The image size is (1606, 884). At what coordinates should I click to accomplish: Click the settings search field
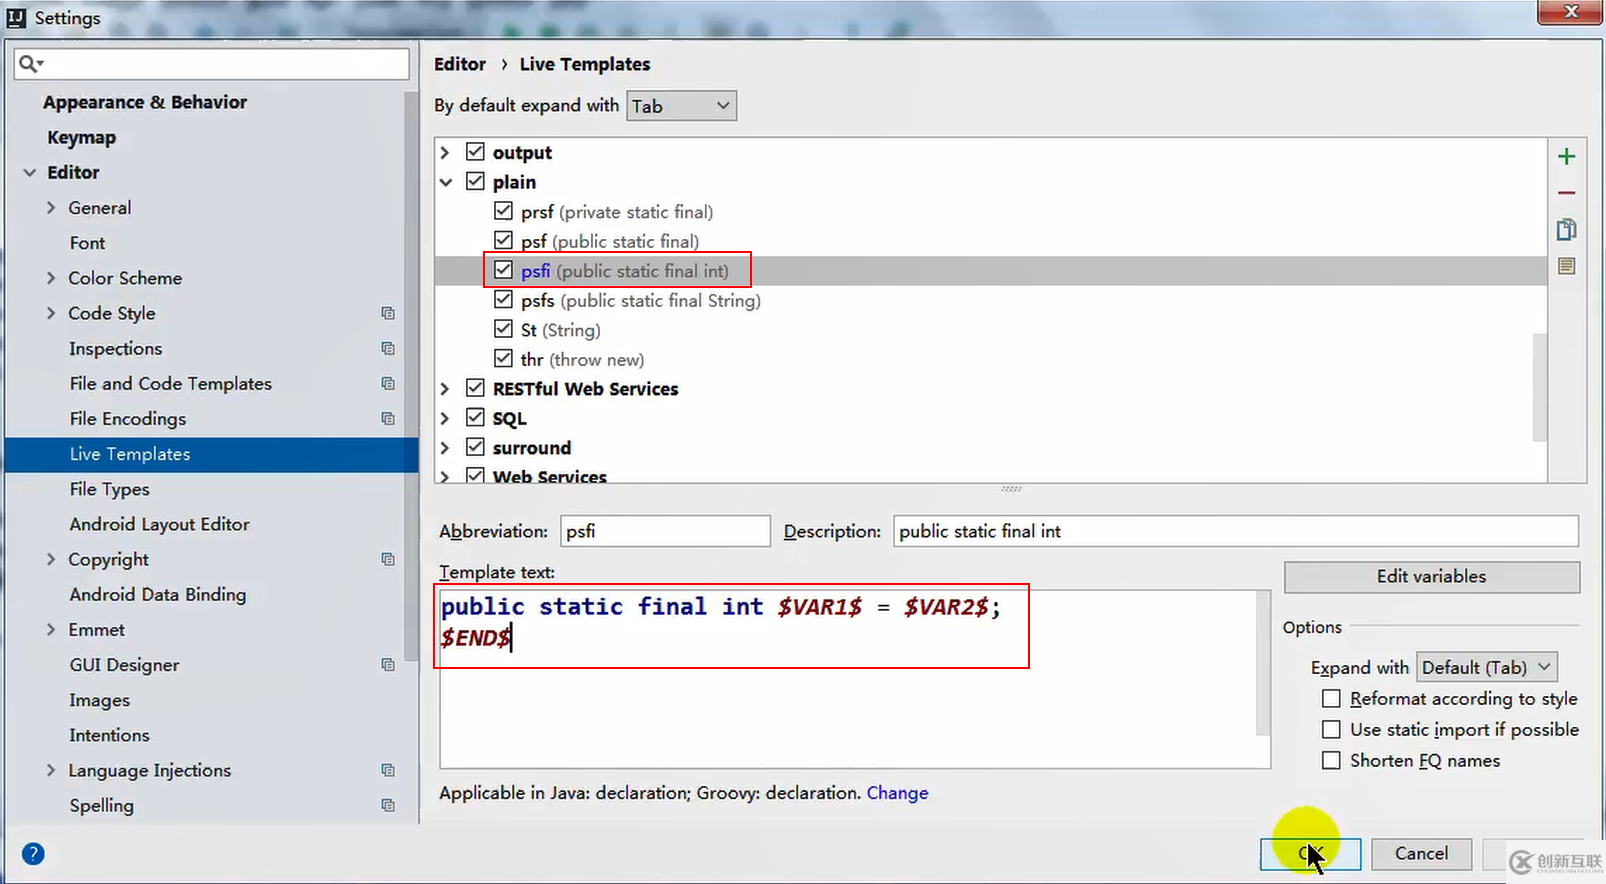(212, 64)
